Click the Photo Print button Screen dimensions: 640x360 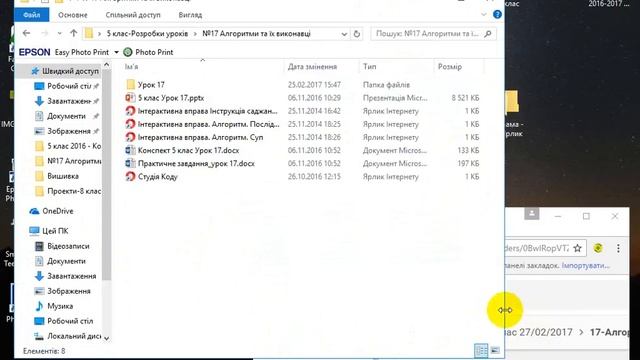[x=149, y=52]
